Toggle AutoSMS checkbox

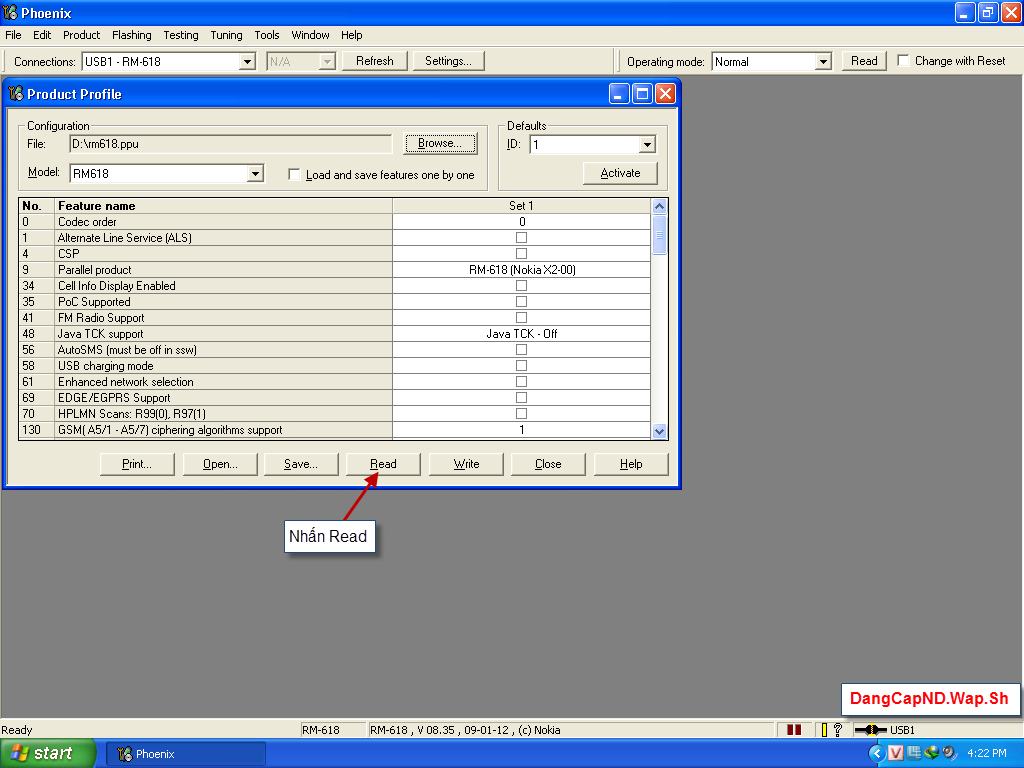[521, 349]
